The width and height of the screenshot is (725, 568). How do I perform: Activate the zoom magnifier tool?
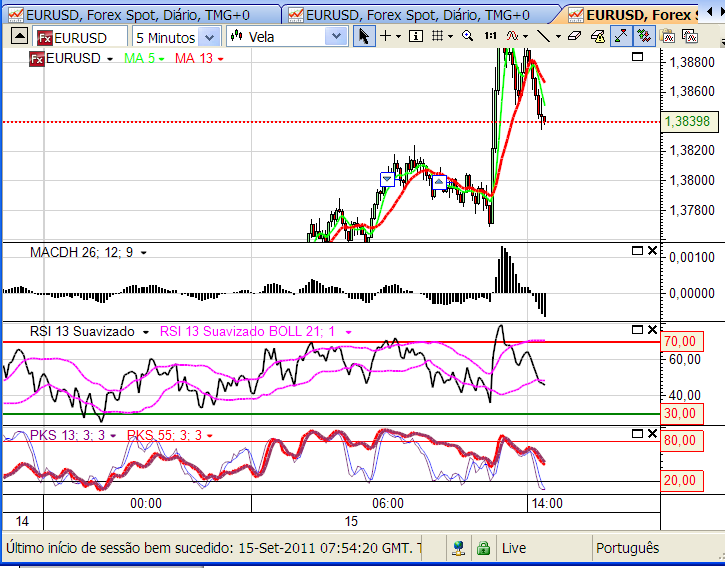pos(467,36)
